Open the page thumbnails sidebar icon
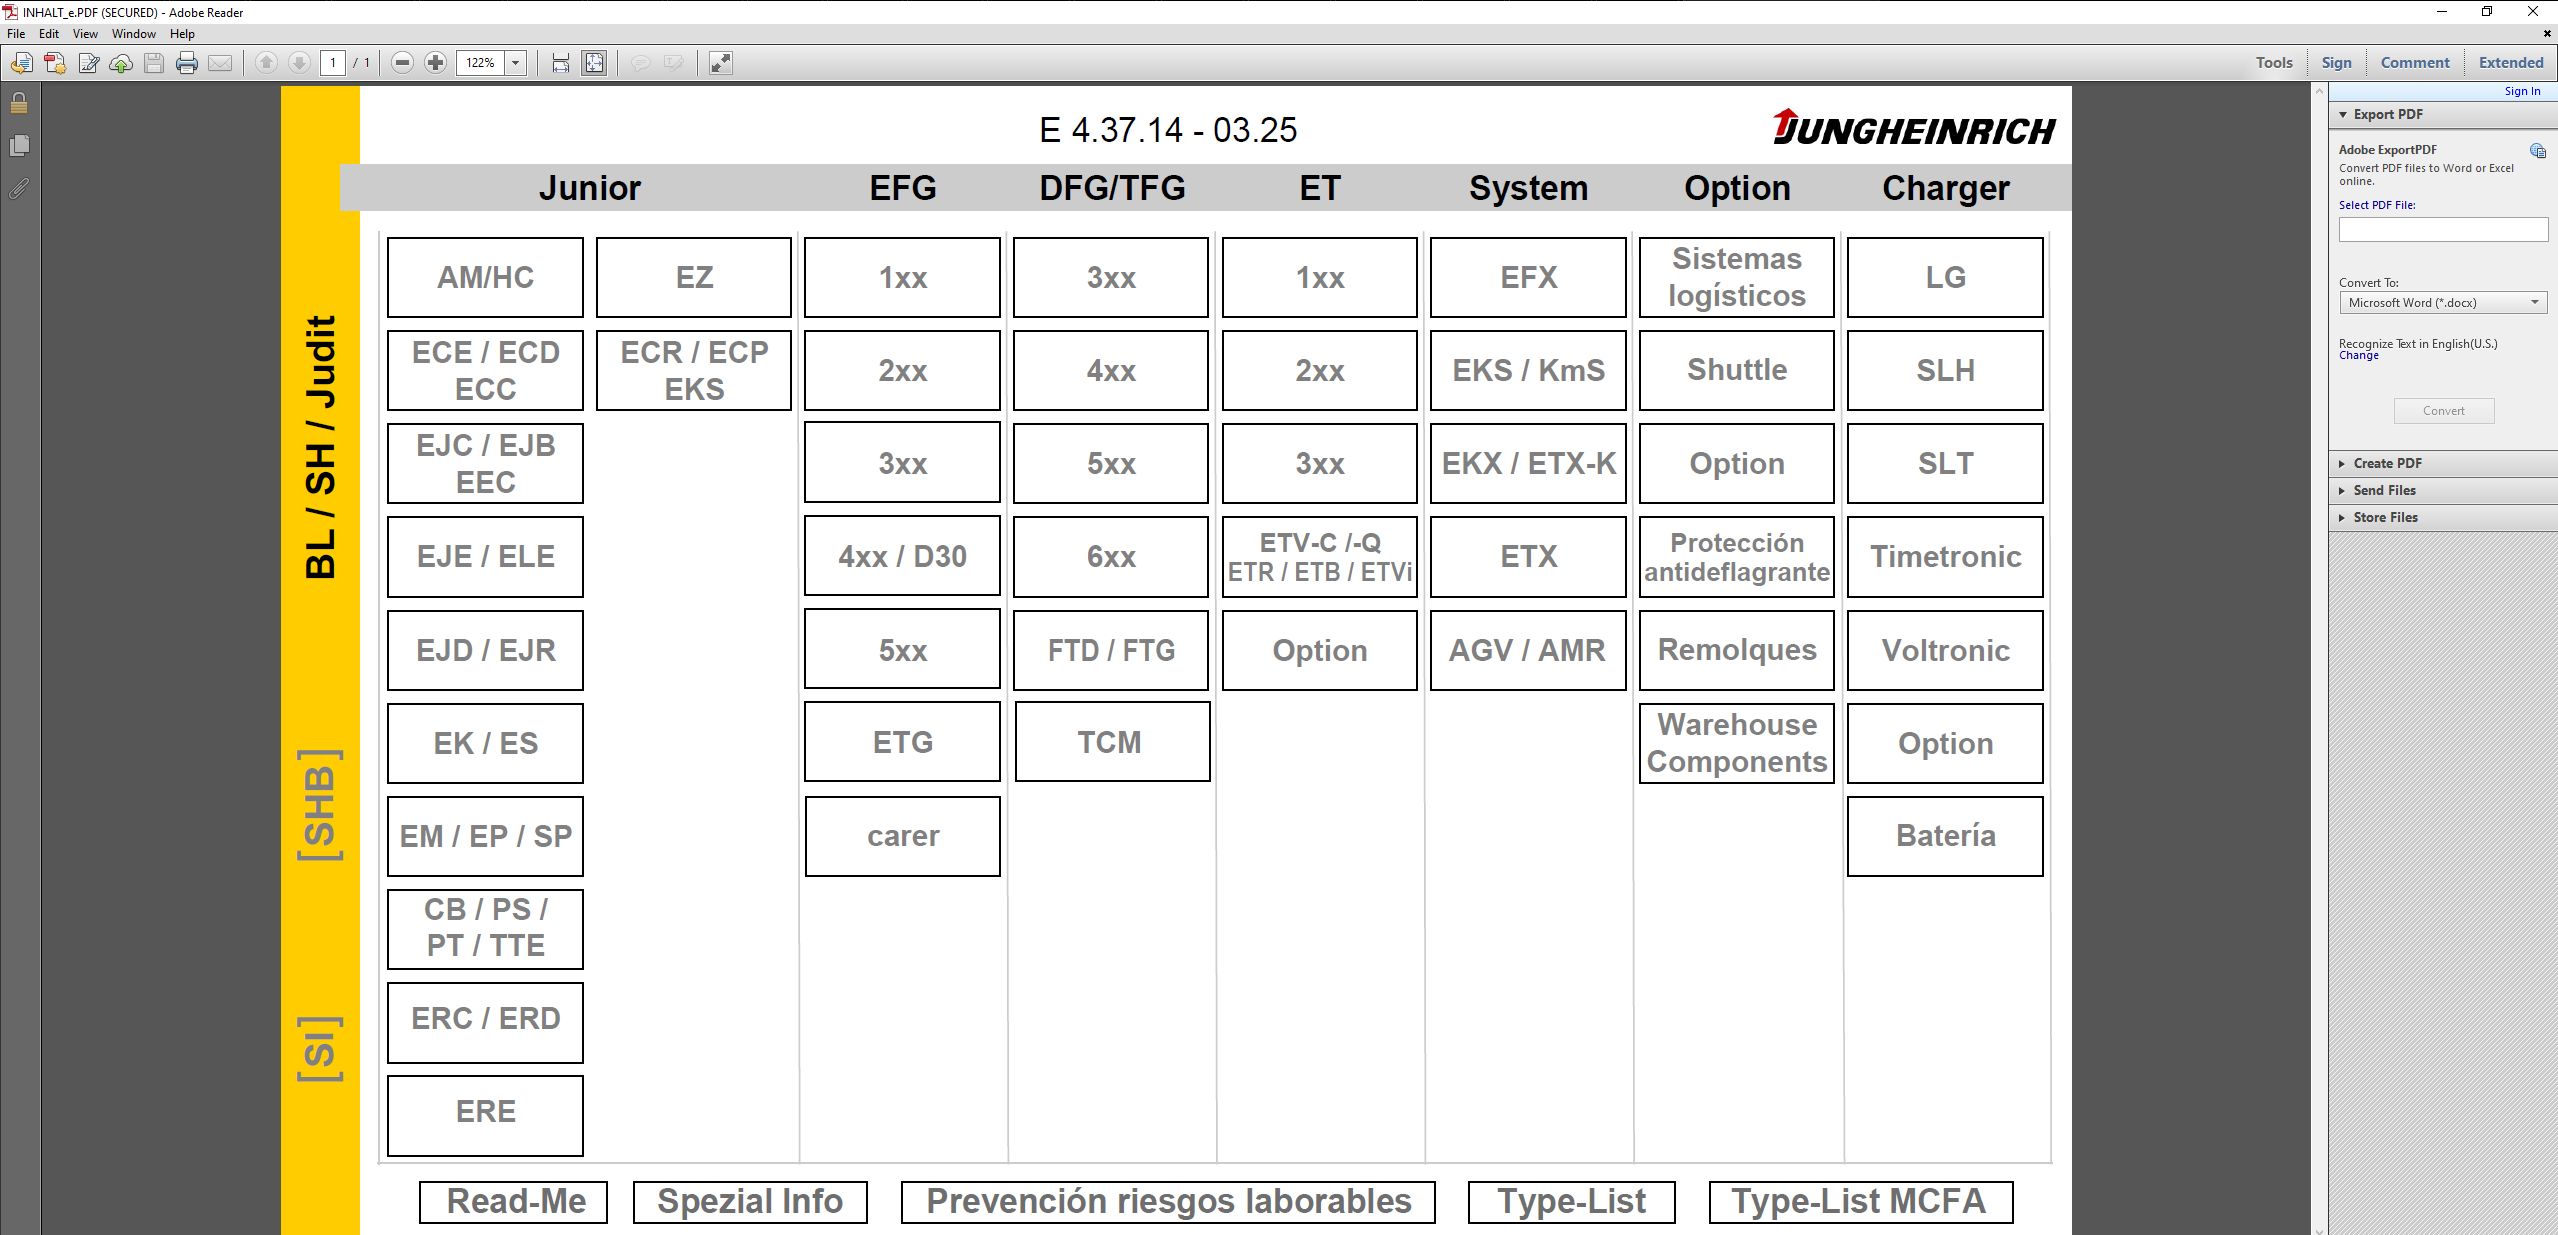The width and height of the screenshot is (2558, 1235). click(x=19, y=145)
